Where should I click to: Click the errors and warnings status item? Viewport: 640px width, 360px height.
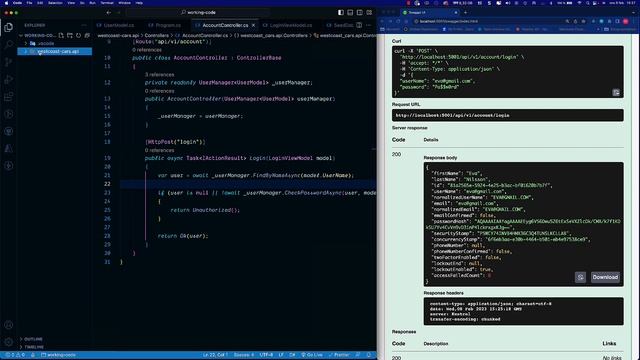(x=15, y=355)
